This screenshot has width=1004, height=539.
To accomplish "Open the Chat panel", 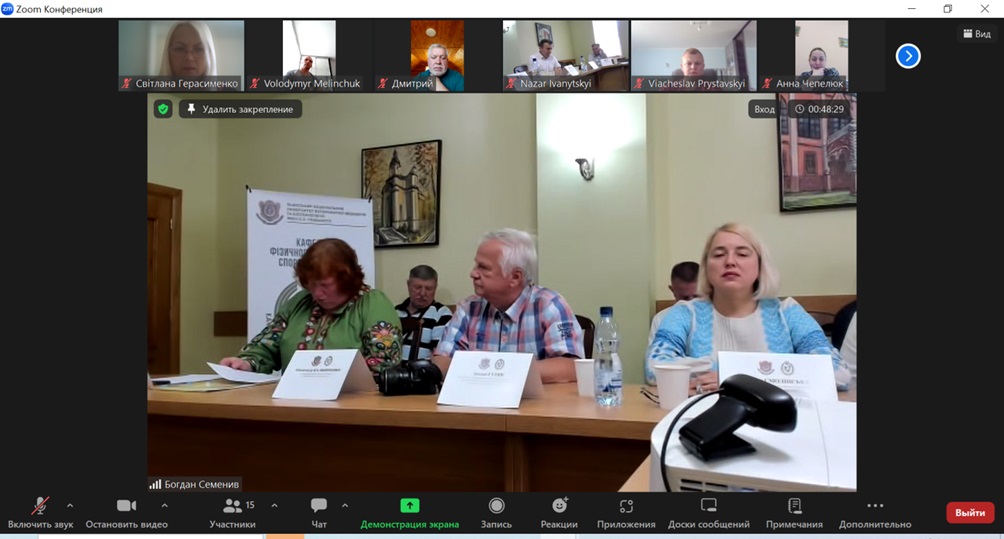I will (319, 512).
